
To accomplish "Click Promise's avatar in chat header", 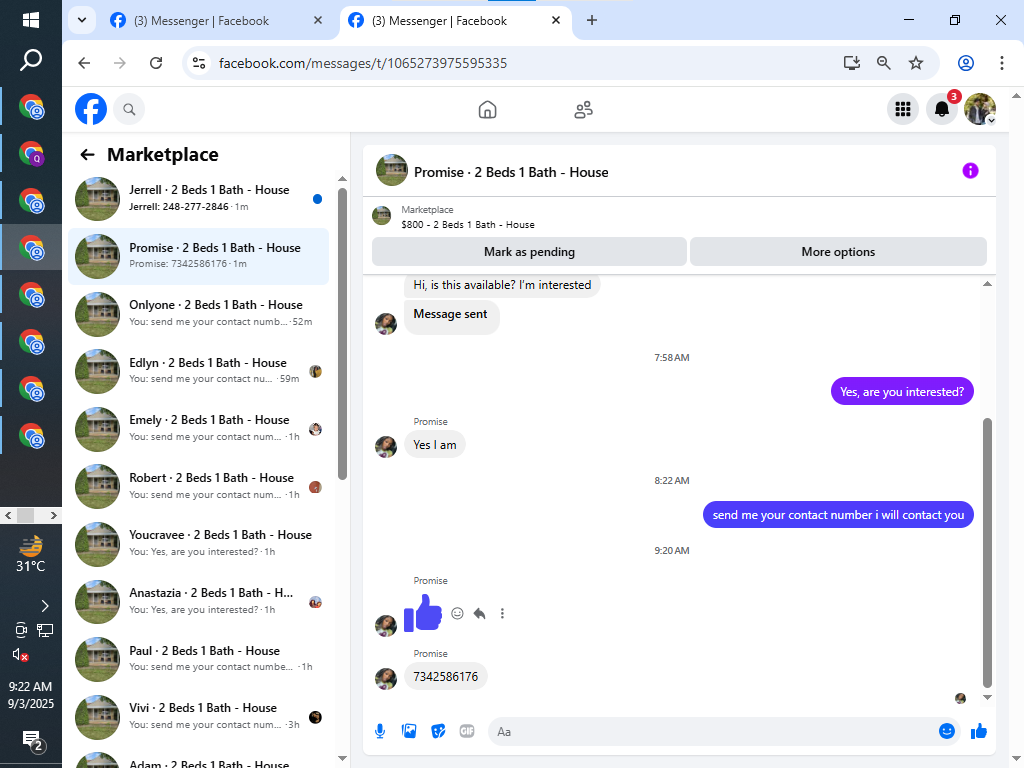I will pyautogui.click(x=392, y=170).
